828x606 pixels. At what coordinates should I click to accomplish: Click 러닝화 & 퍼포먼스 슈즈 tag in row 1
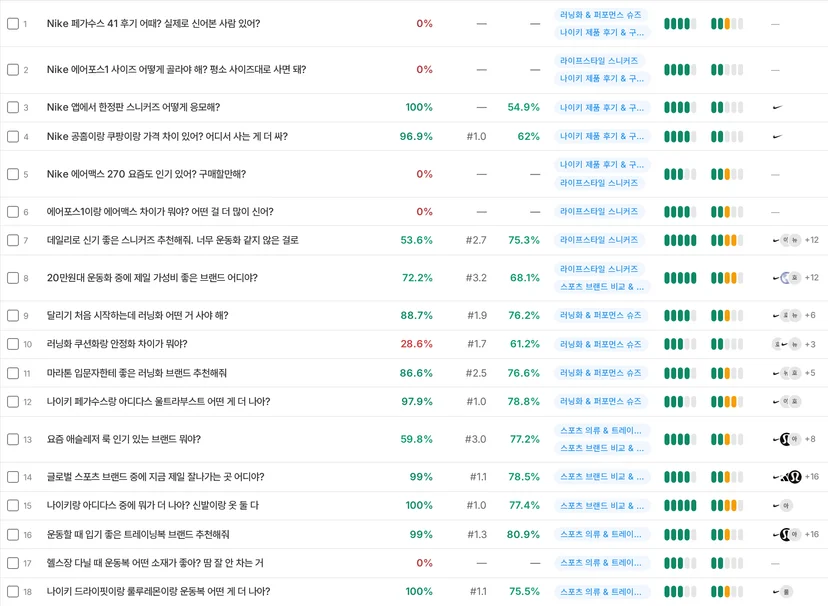coord(601,15)
